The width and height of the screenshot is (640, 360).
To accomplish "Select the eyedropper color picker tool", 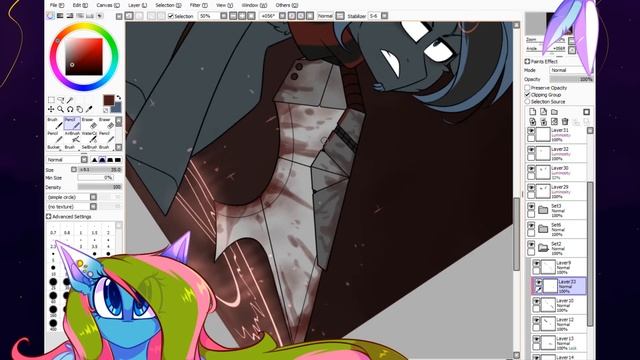I will (89, 109).
